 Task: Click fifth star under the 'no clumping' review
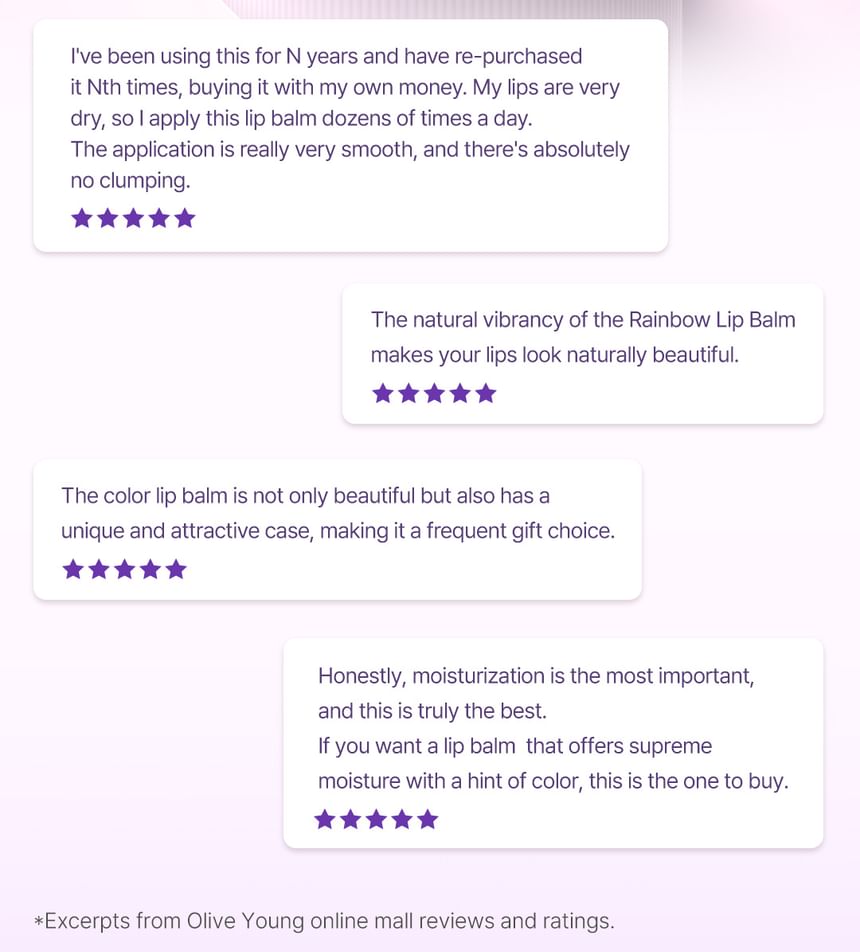coord(185,218)
